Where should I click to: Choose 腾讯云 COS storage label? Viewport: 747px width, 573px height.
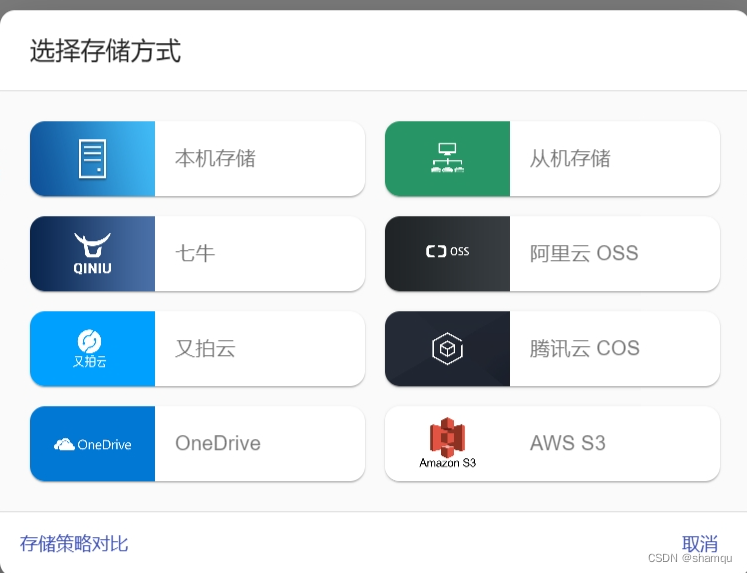[x=585, y=348]
